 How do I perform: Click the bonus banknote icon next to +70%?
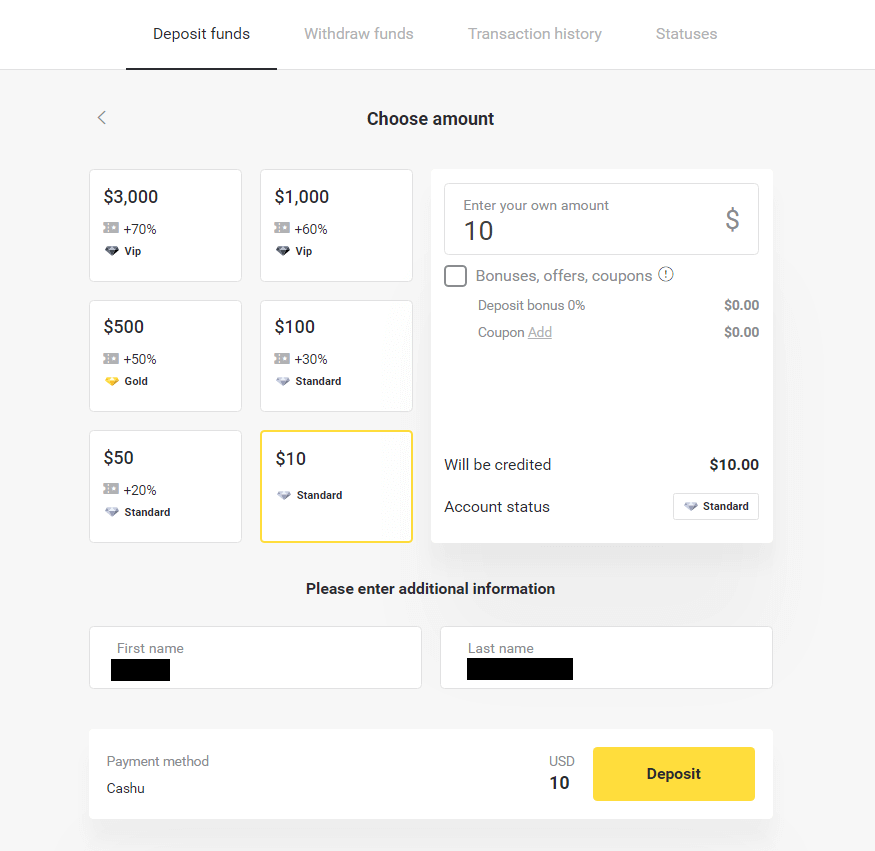click(113, 228)
